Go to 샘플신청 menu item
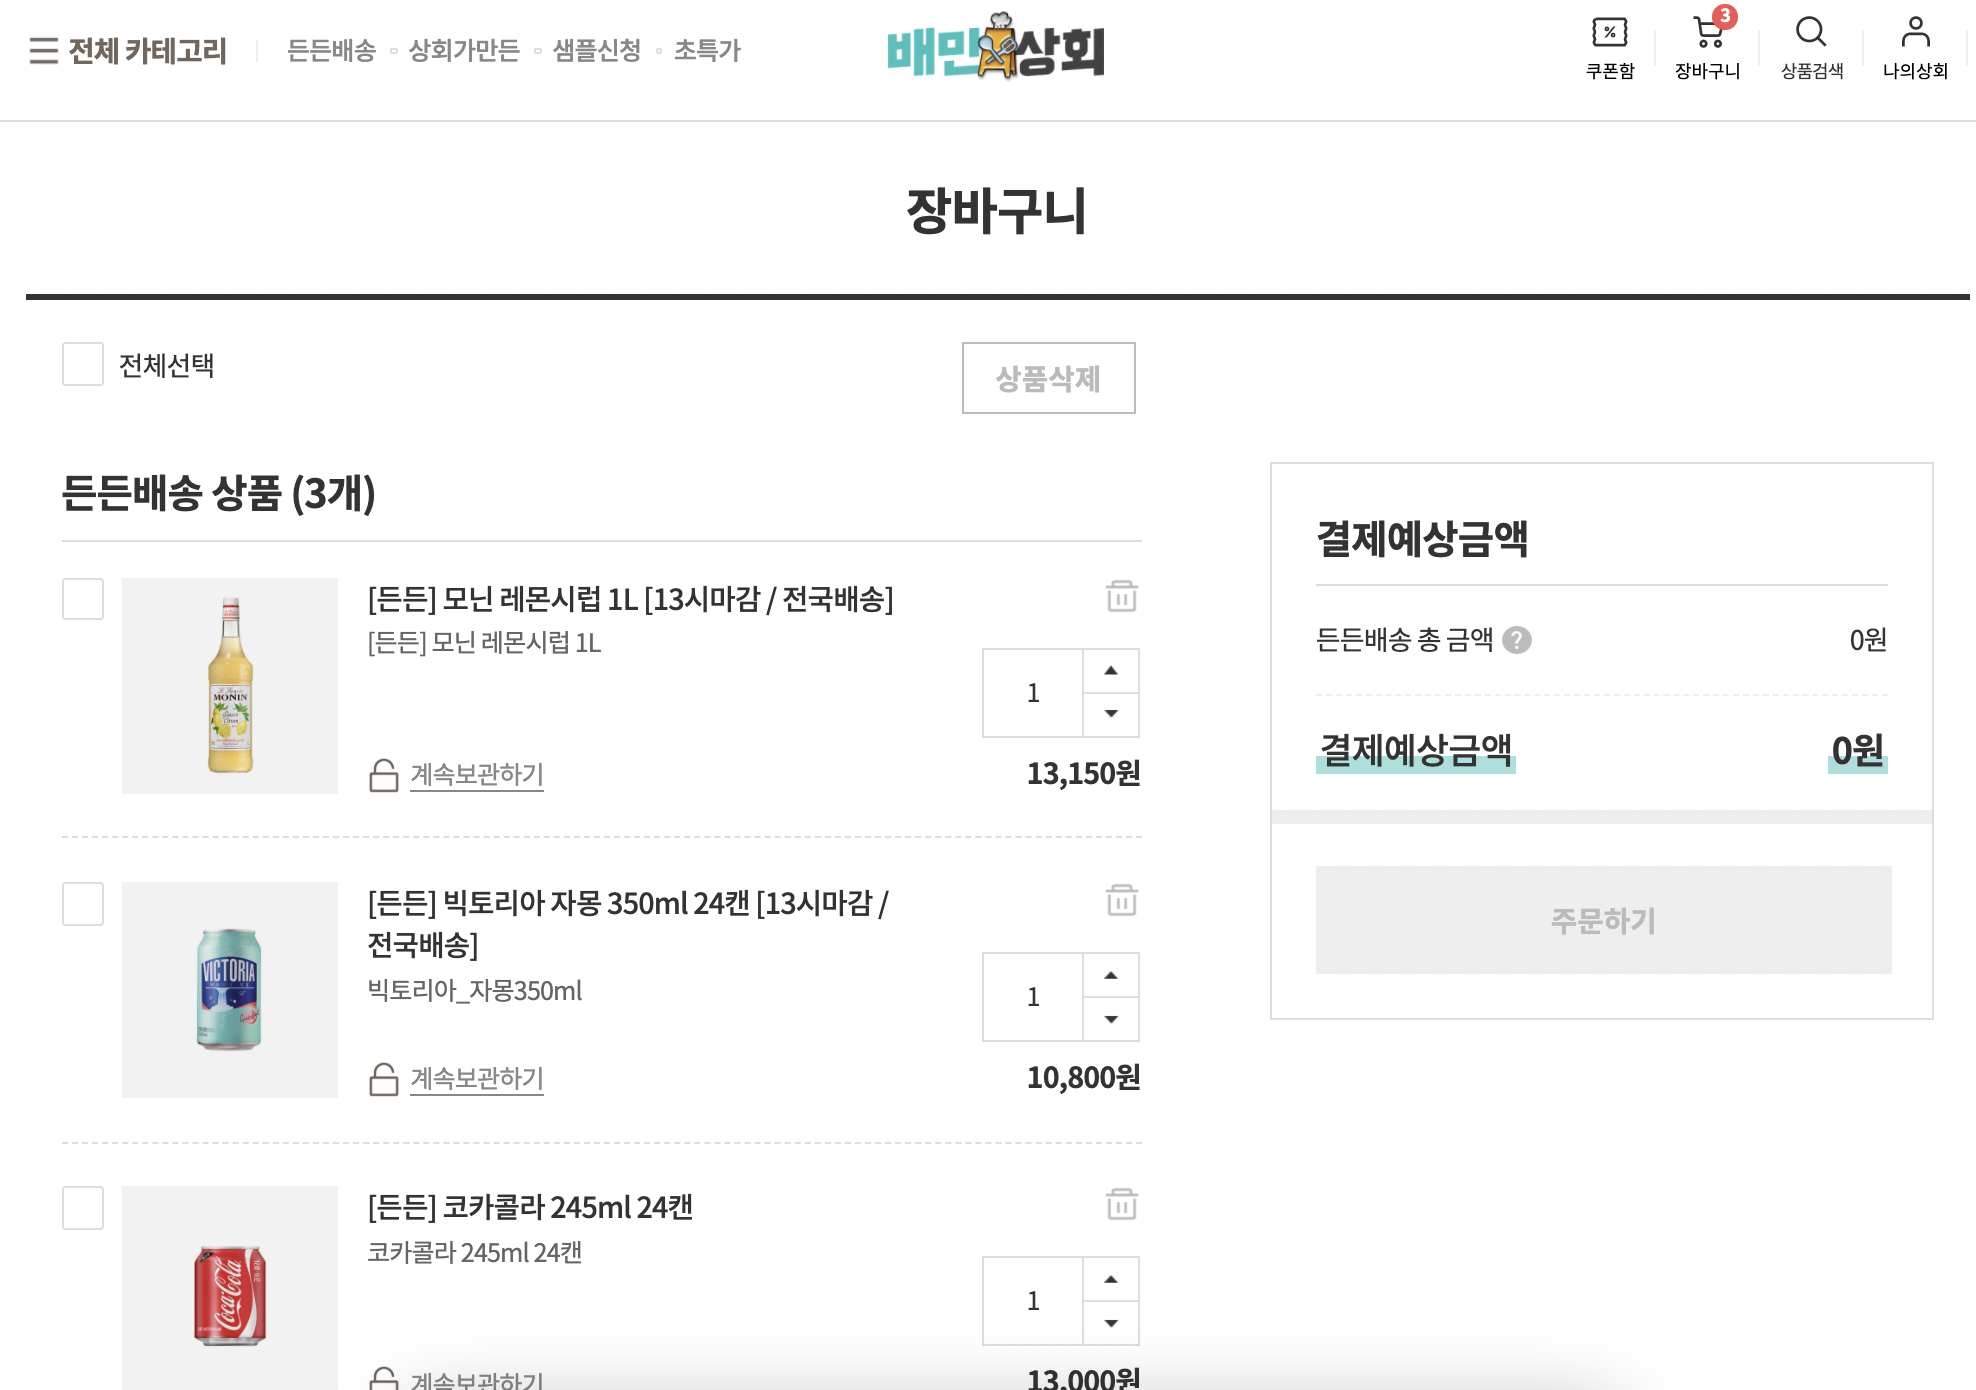This screenshot has width=1976, height=1390. [x=597, y=50]
